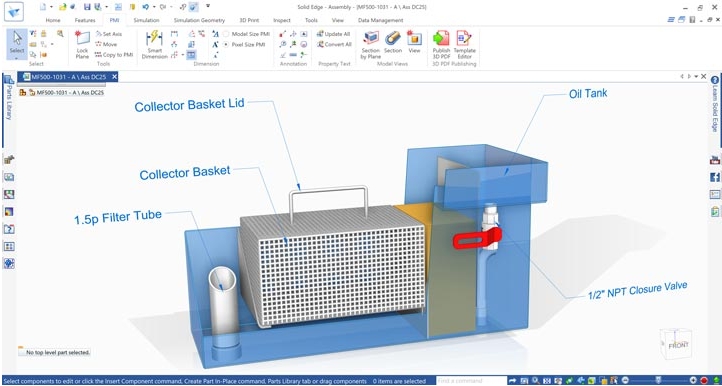The height and width of the screenshot is (386, 722).
Task: Click Section by Plane icon
Action: point(371,45)
